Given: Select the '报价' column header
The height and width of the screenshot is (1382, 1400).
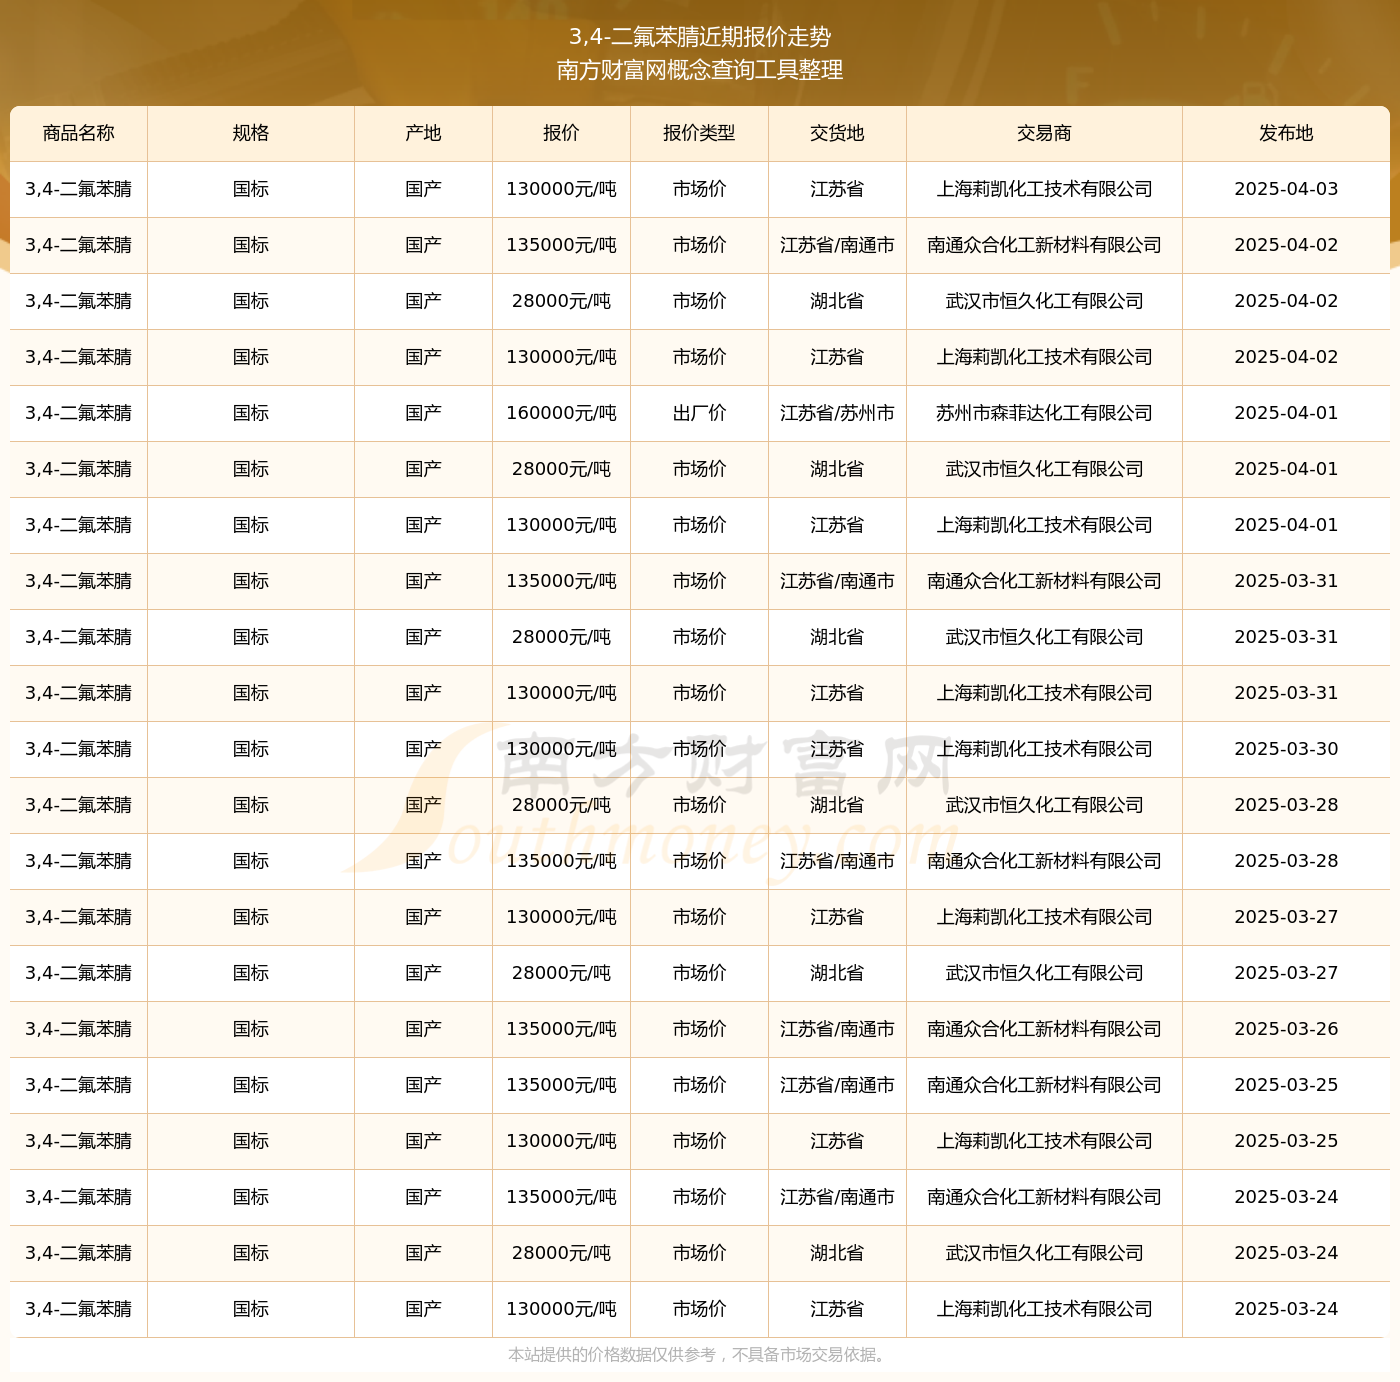Looking at the screenshot, I should [561, 133].
